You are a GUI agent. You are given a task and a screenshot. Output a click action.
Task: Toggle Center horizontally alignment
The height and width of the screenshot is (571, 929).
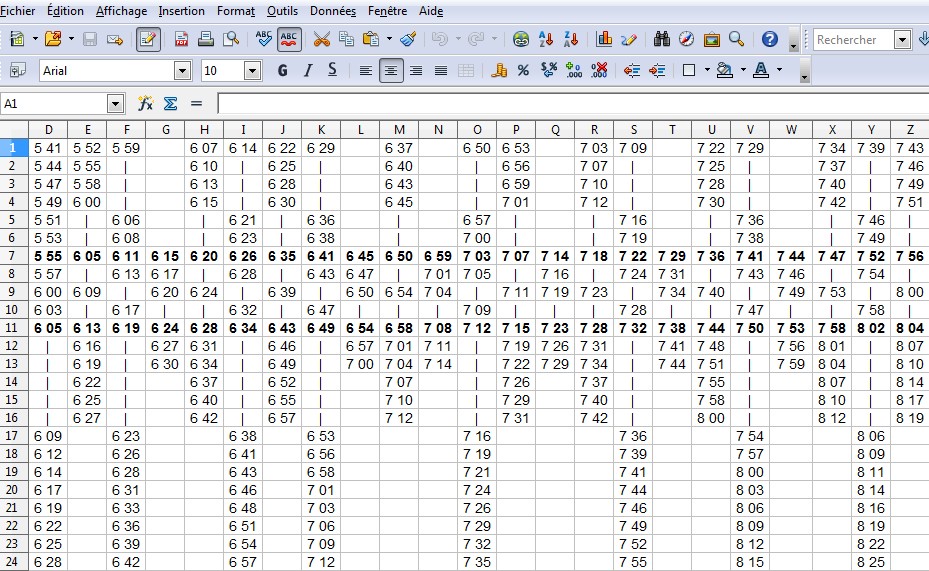390,71
